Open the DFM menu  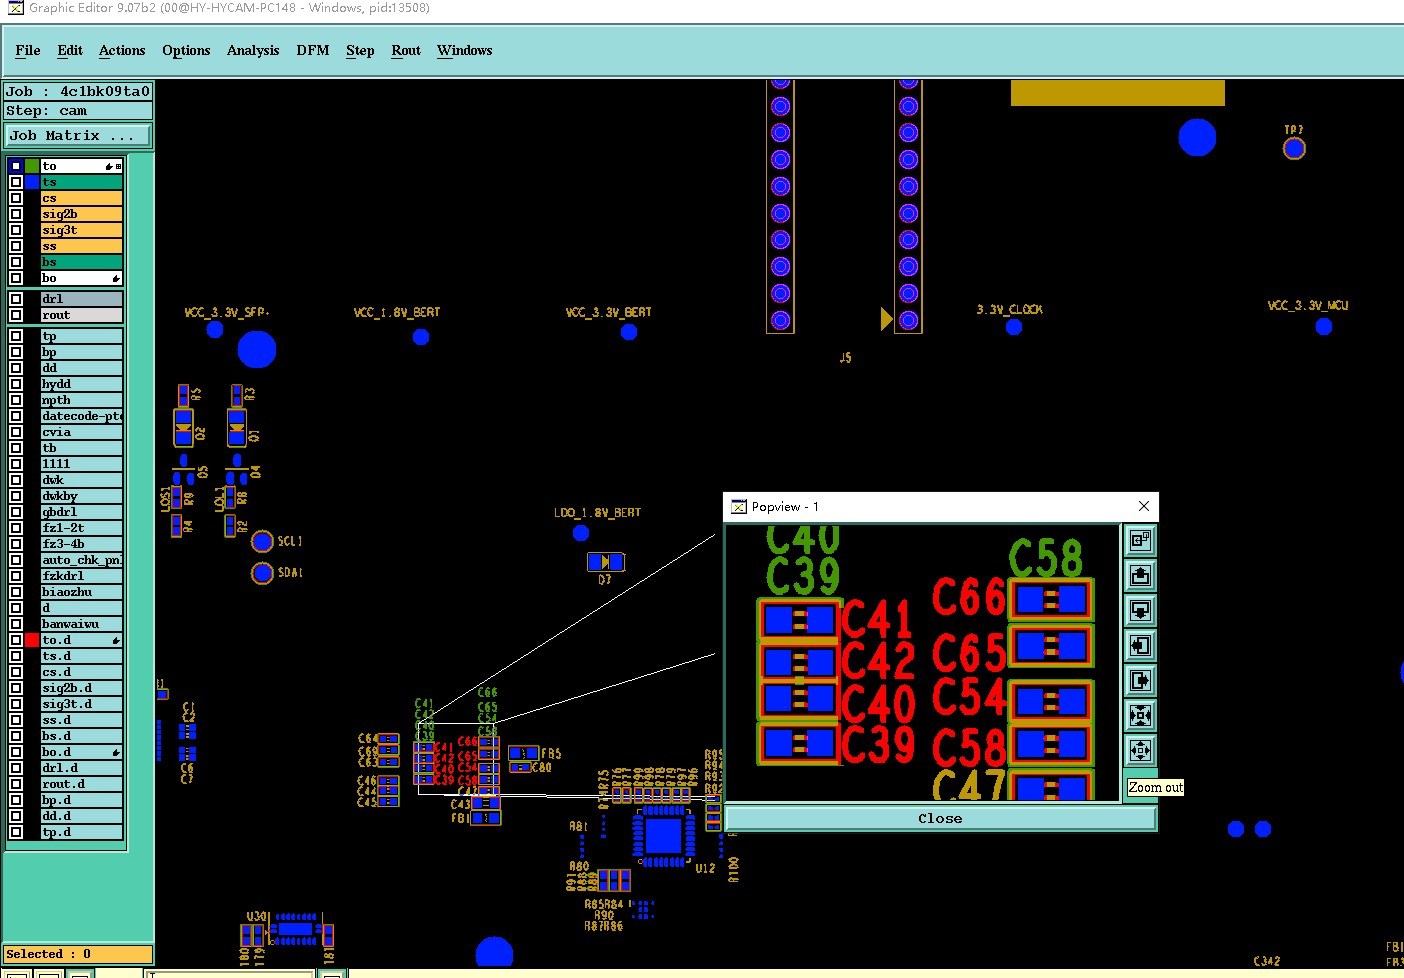pos(313,50)
